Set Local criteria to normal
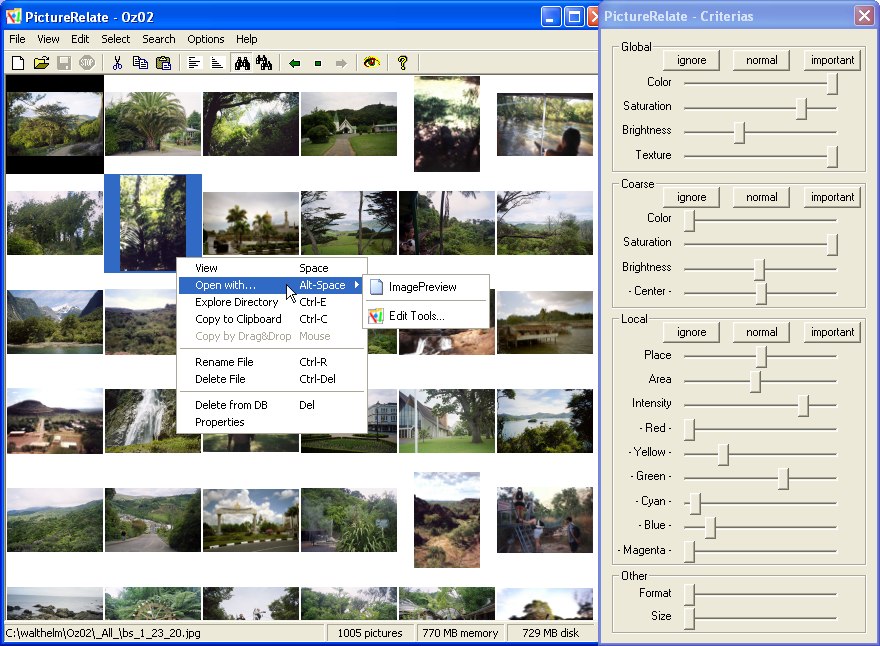880x646 pixels. click(761, 332)
